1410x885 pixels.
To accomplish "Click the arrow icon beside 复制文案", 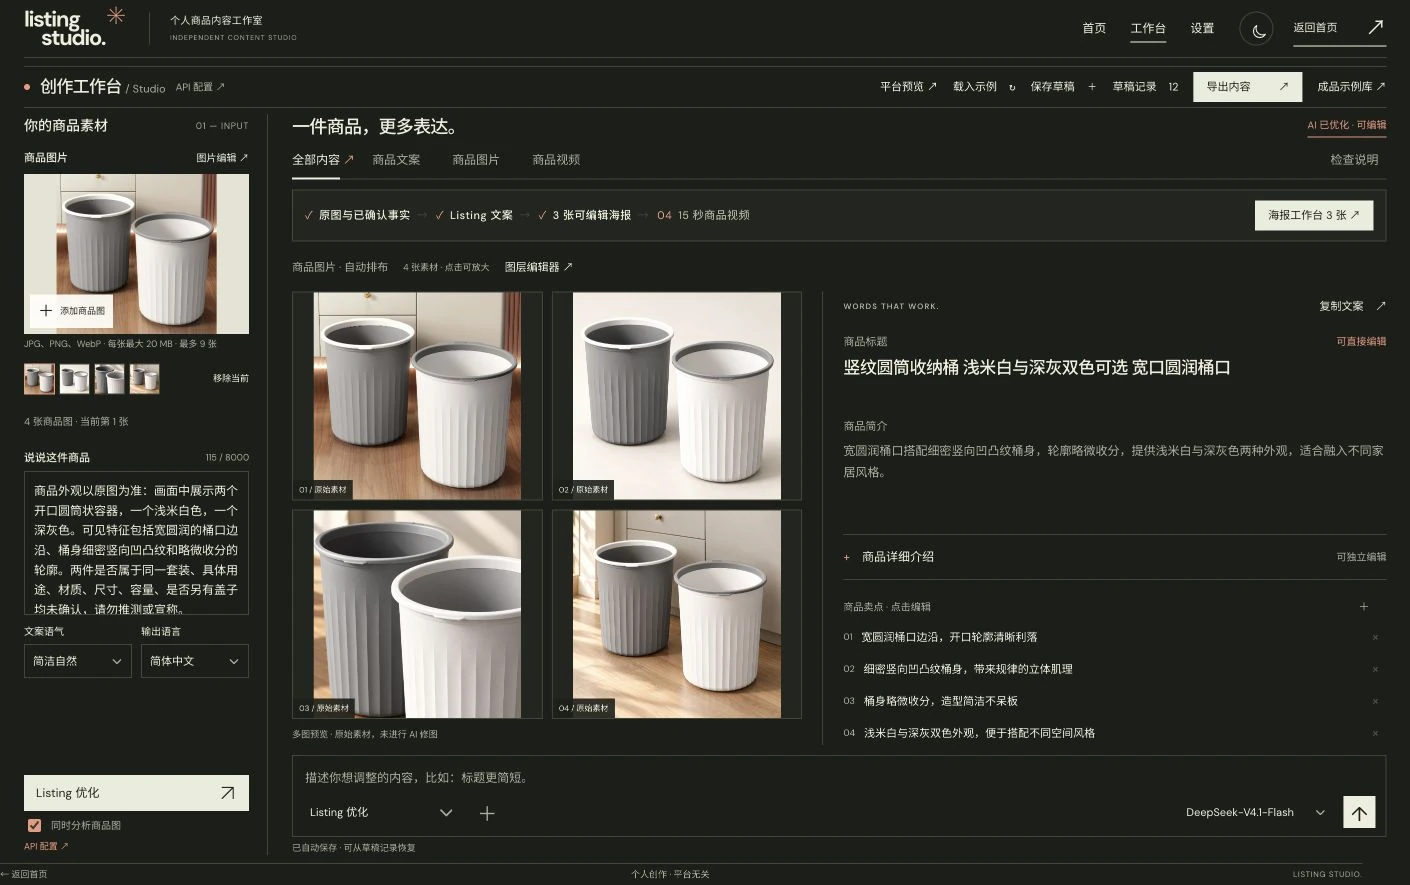I will [x=1380, y=306].
